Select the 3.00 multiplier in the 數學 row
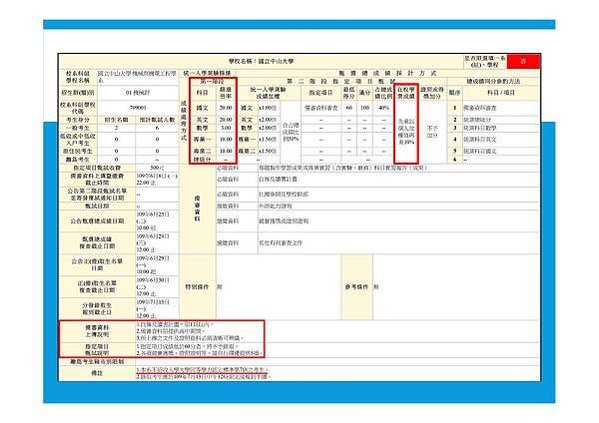The width and height of the screenshot is (599, 423). [x=226, y=128]
